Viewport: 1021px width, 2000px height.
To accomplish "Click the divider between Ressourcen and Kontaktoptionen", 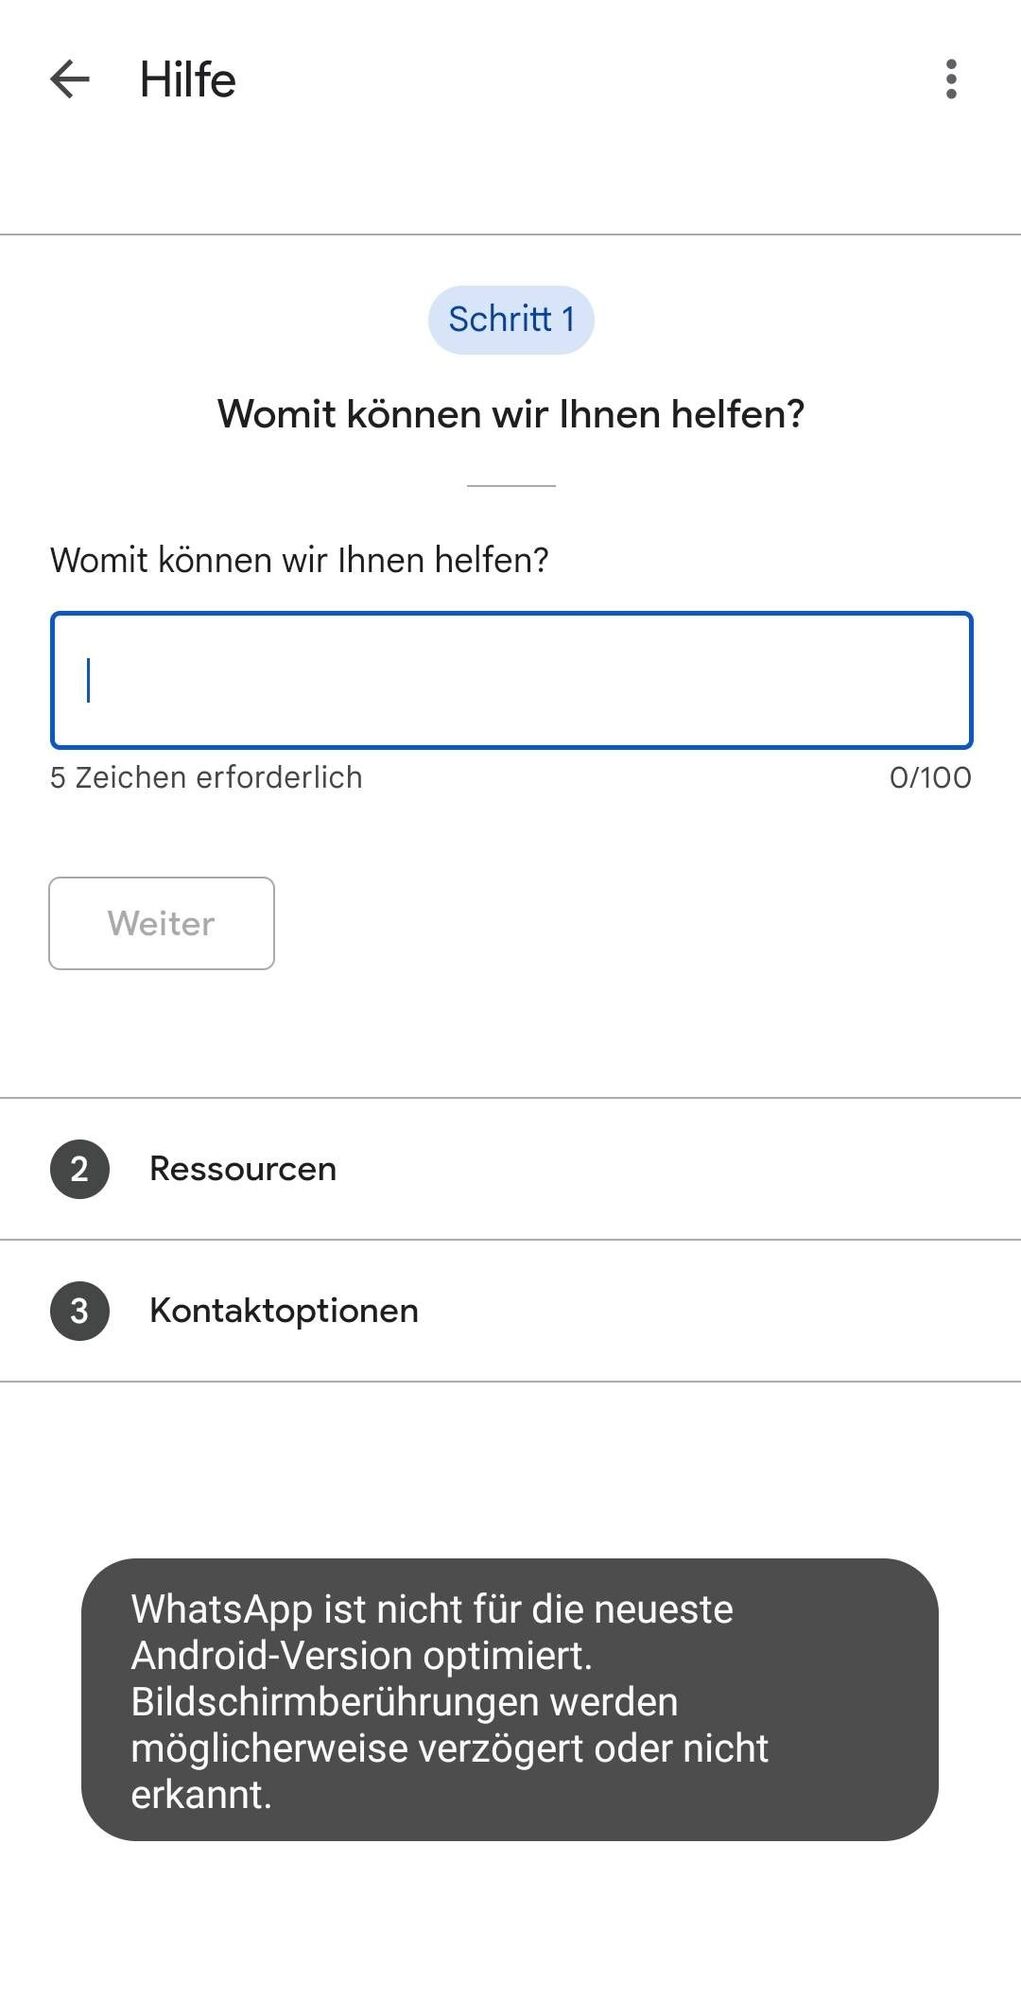I will 510,1240.
